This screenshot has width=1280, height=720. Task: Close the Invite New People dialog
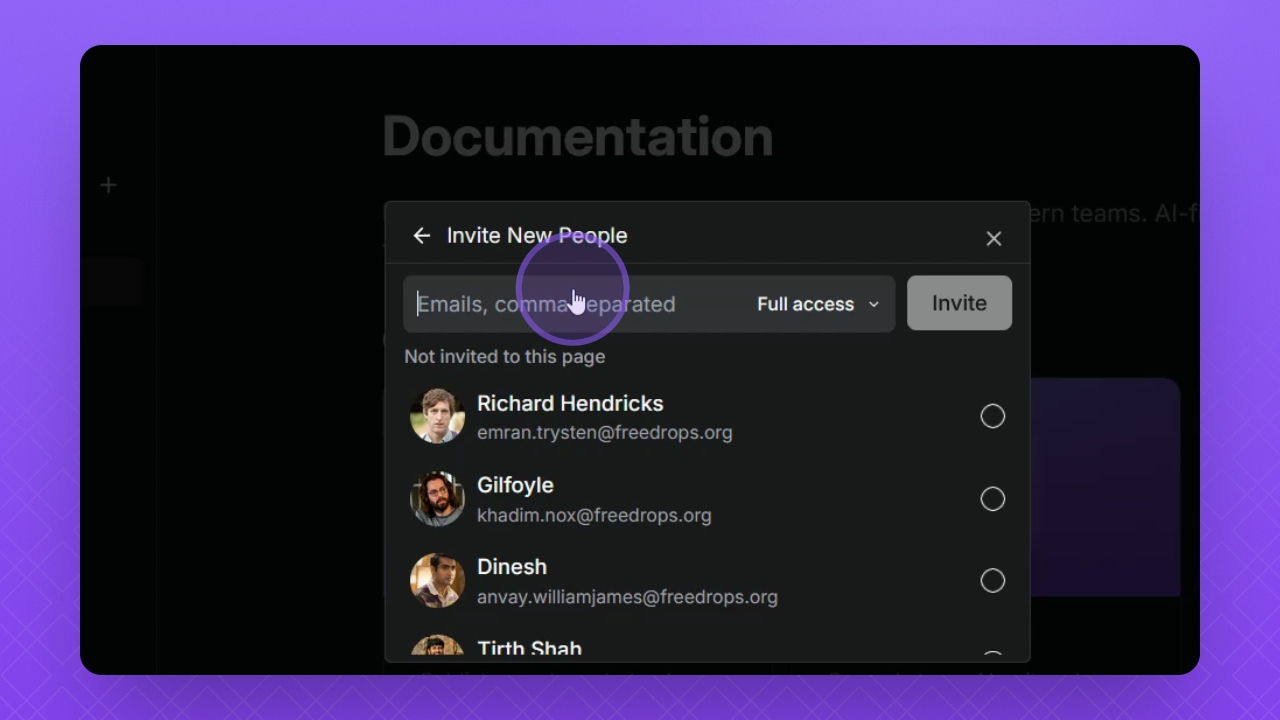point(993,238)
